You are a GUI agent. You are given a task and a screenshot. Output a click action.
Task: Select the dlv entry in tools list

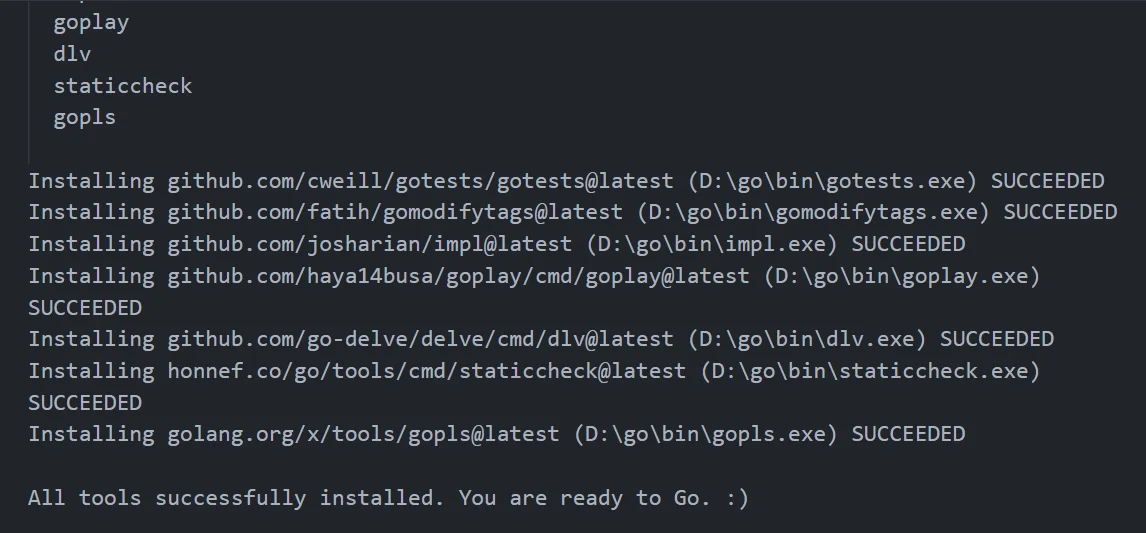click(72, 54)
